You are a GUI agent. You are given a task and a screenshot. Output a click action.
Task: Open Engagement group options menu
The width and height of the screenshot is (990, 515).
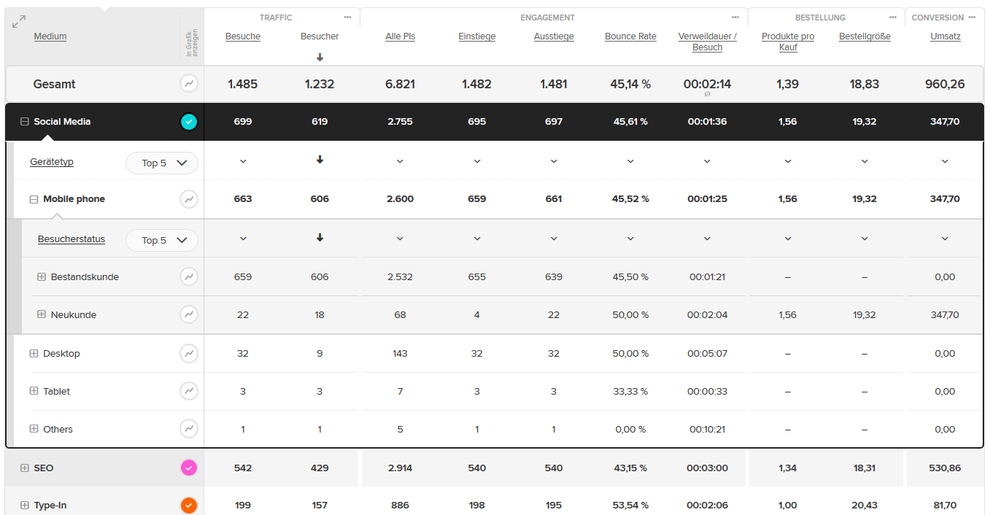click(735, 17)
